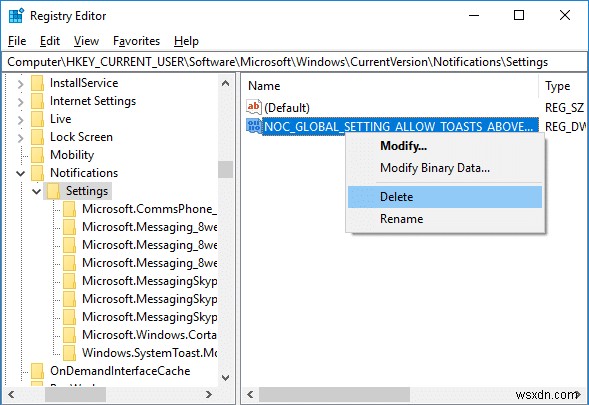The image size is (589, 405).
Task: Expand the Lock Screen tree node
Action: tap(21, 138)
